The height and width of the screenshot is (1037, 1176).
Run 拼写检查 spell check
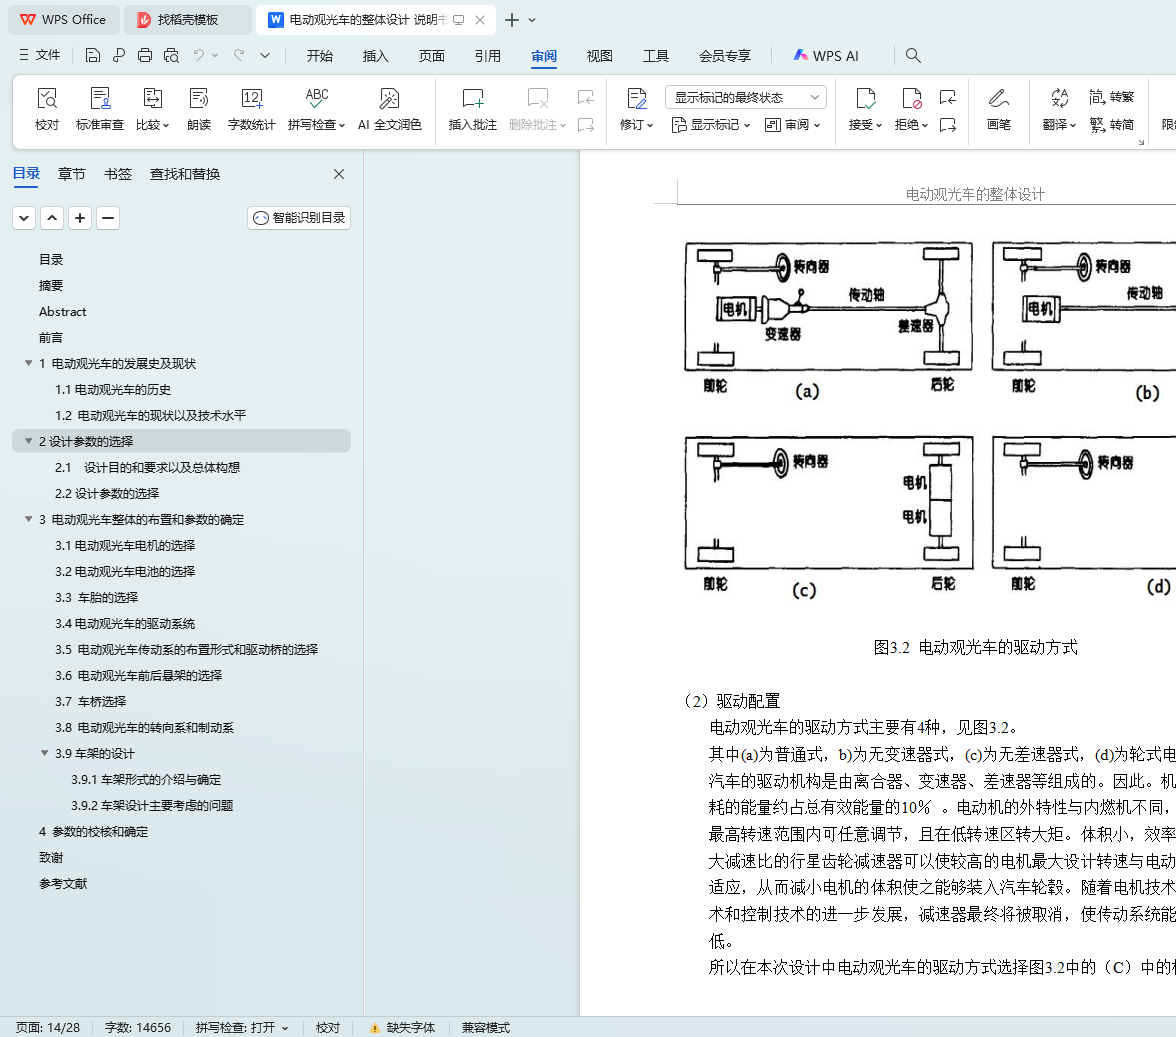coord(316,109)
